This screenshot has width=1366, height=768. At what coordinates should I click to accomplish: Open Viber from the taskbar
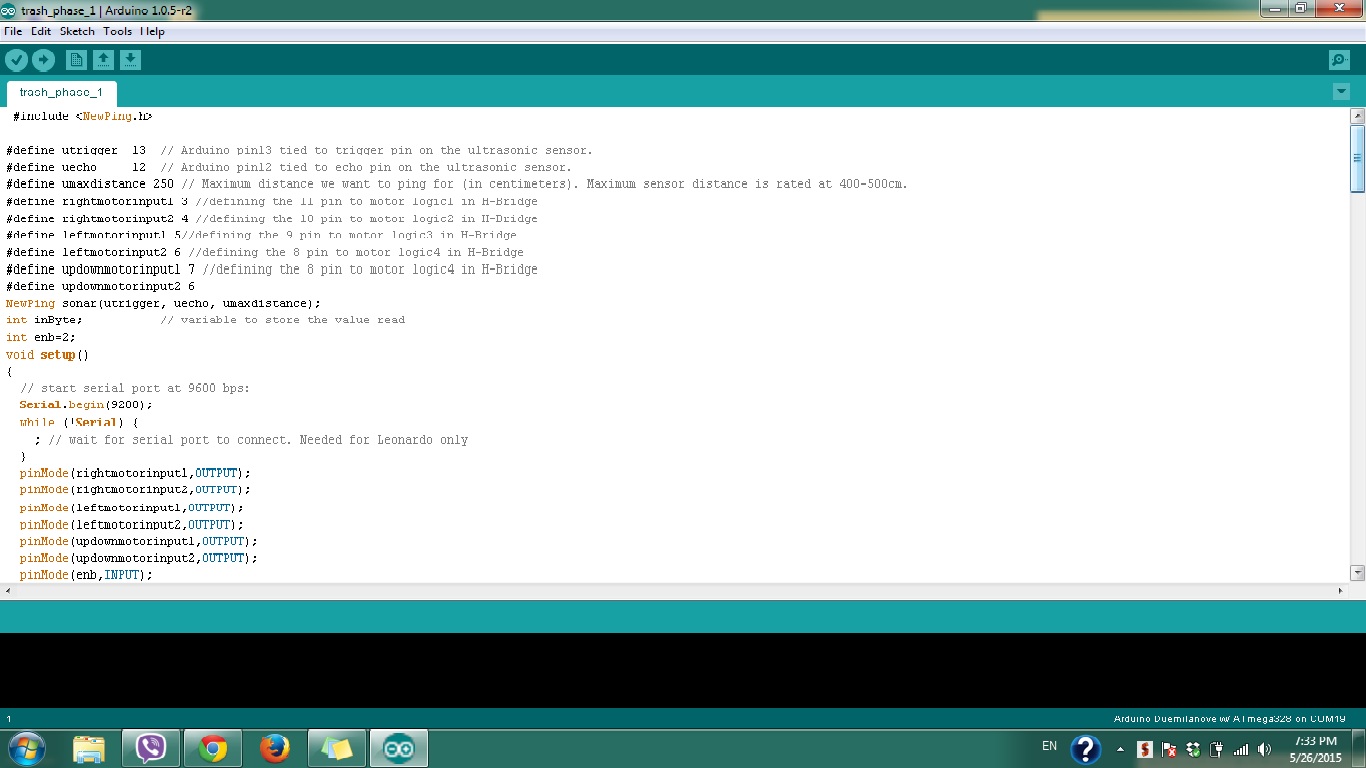[151, 748]
